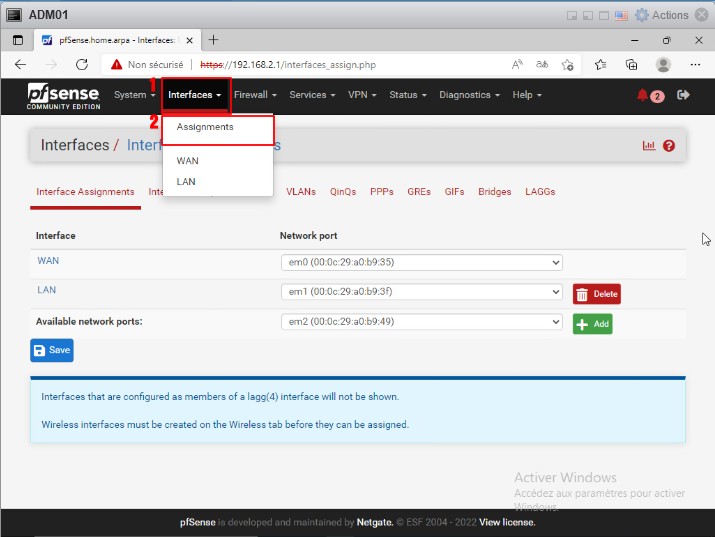Open the browser profile avatar icon
The height and width of the screenshot is (537, 715).
tap(663, 64)
